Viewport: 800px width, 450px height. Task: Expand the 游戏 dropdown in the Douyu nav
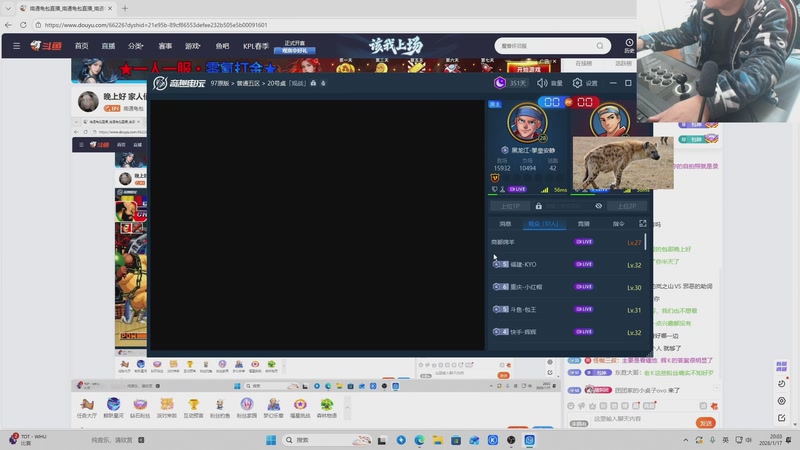[192, 46]
